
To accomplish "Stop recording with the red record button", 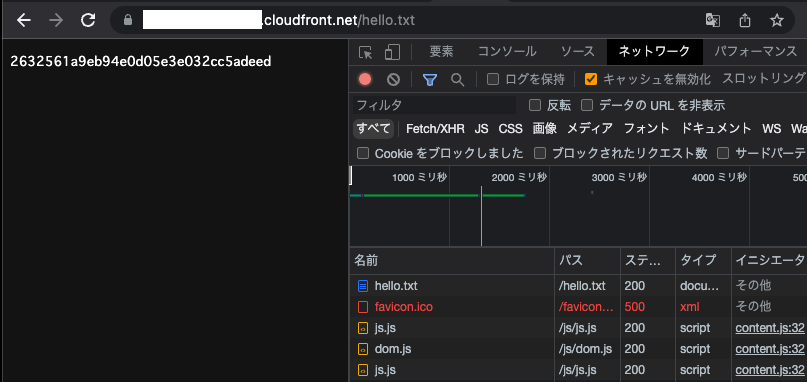I will point(365,79).
